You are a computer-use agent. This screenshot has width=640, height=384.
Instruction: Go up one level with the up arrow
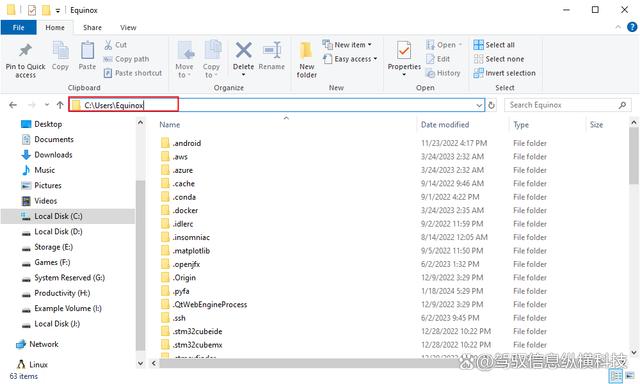tap(60, 105)
